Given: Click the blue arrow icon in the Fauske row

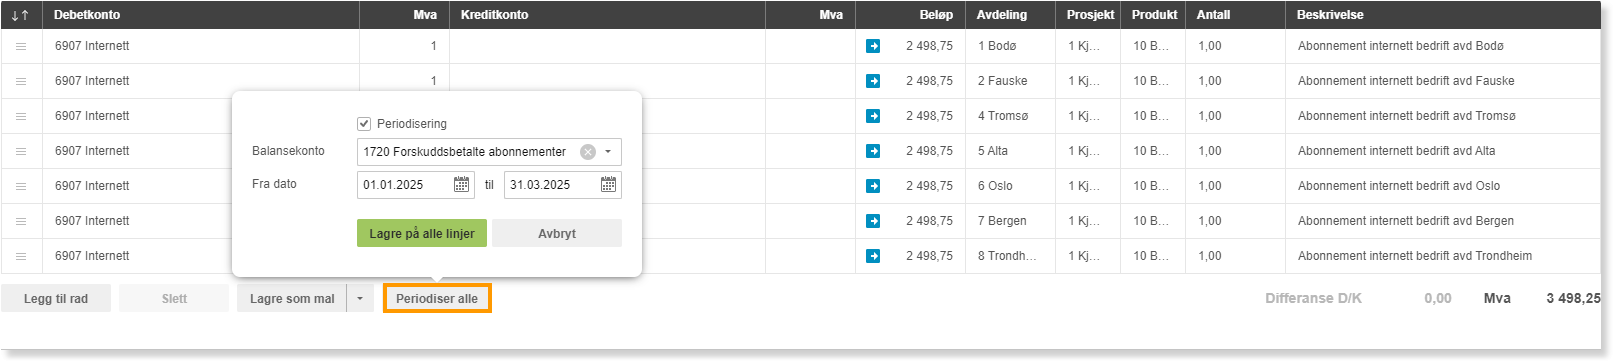Looking at the screenshot, I should point(873,81).
